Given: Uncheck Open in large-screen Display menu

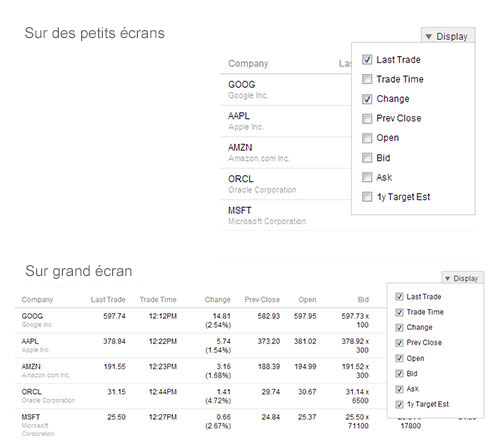Looking at the screenshot, I should [399, 358].
